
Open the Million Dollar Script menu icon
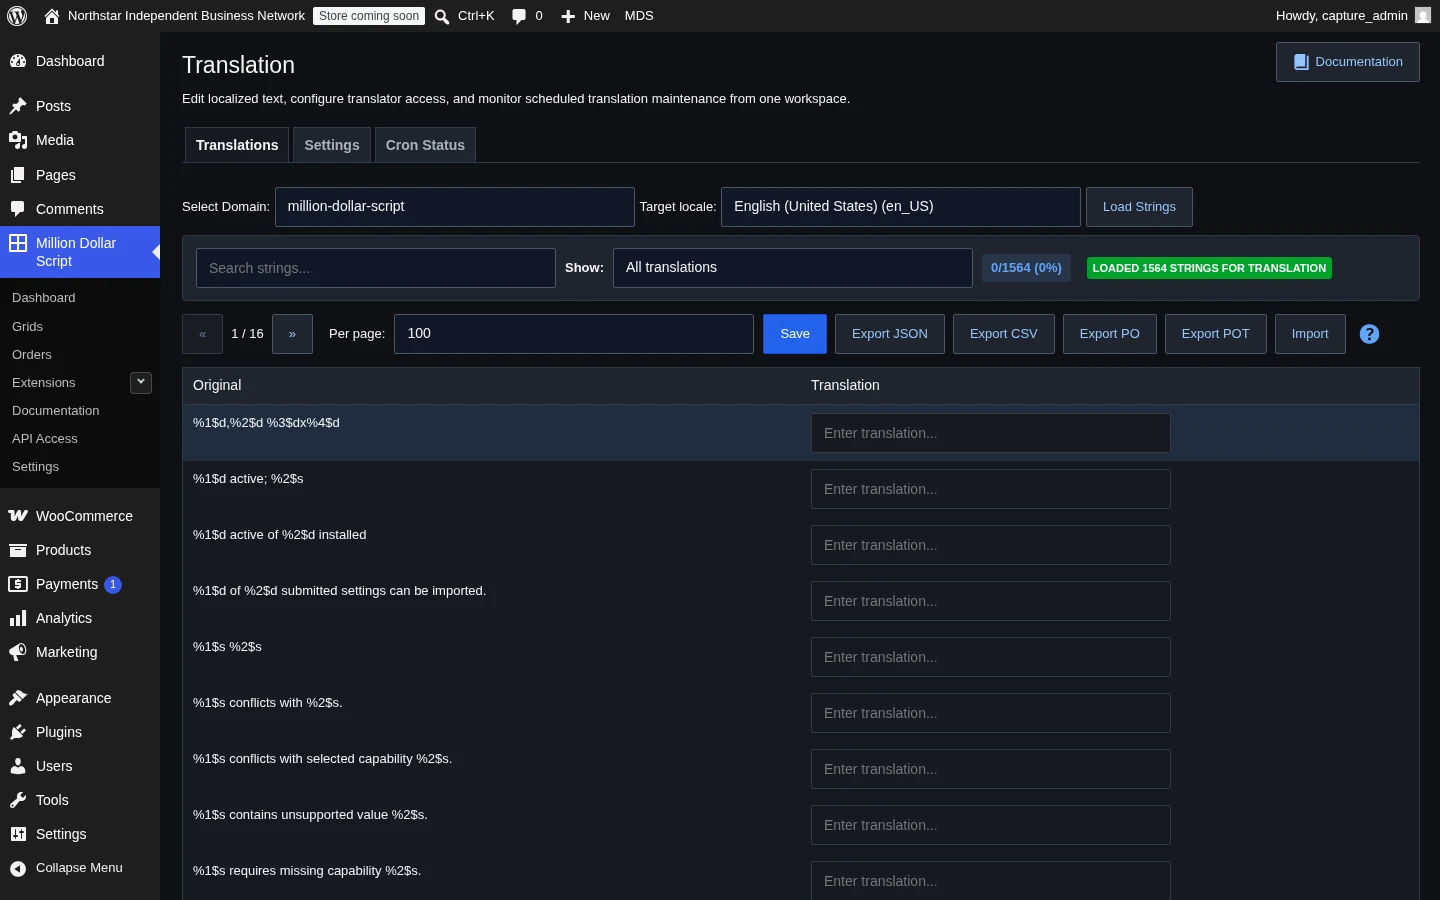tap(18, 243)
